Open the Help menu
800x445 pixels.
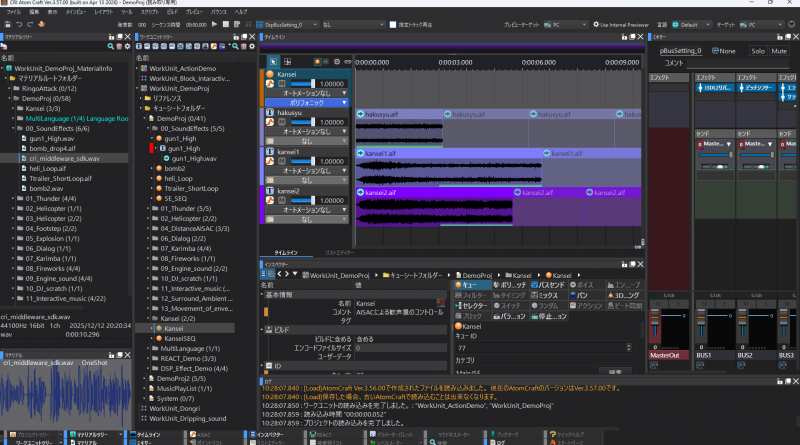point(241,11)
